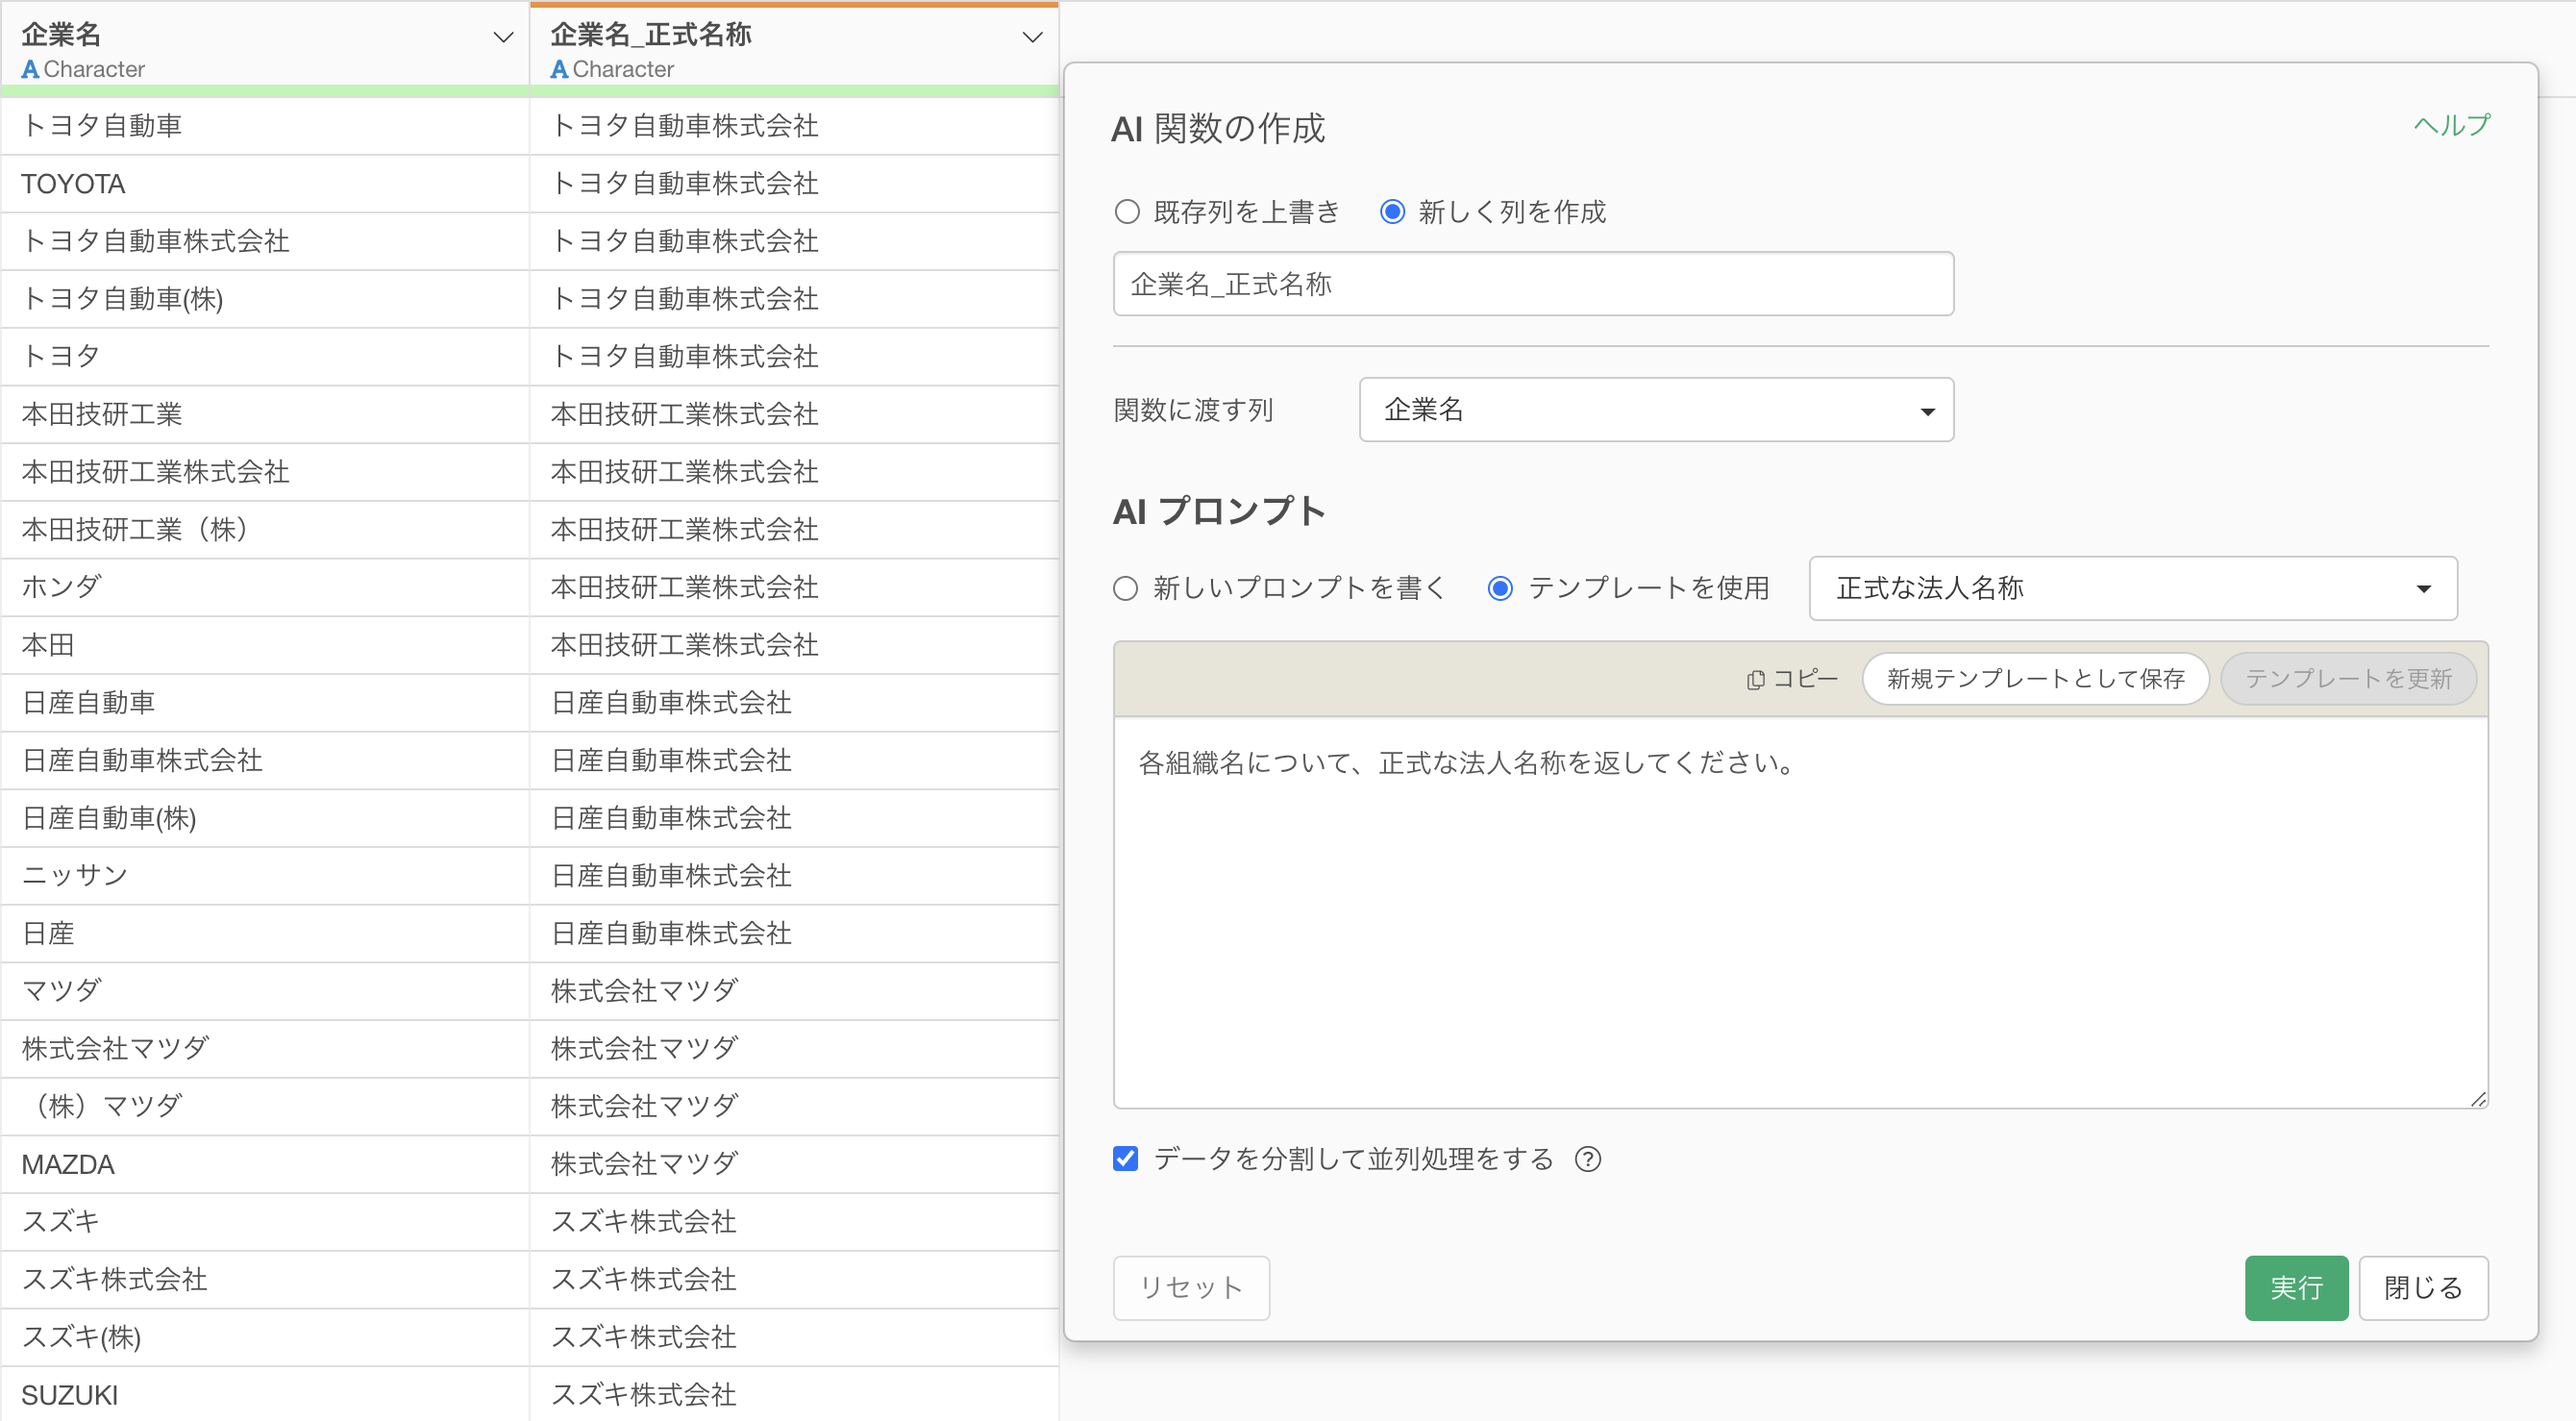Select the 既存列を上書き radio option

pyautogui.click(x=1127, y=212)
